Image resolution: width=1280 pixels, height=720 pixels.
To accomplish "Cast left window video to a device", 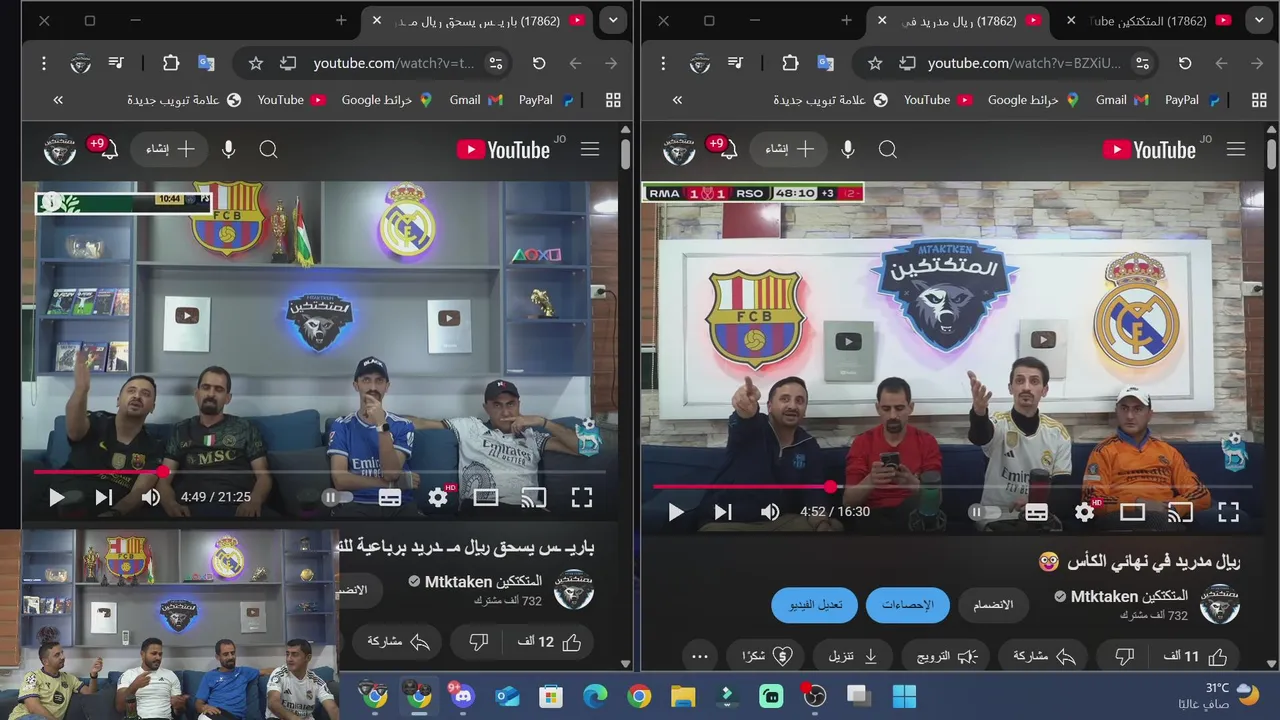I will [x=534, y=497].
